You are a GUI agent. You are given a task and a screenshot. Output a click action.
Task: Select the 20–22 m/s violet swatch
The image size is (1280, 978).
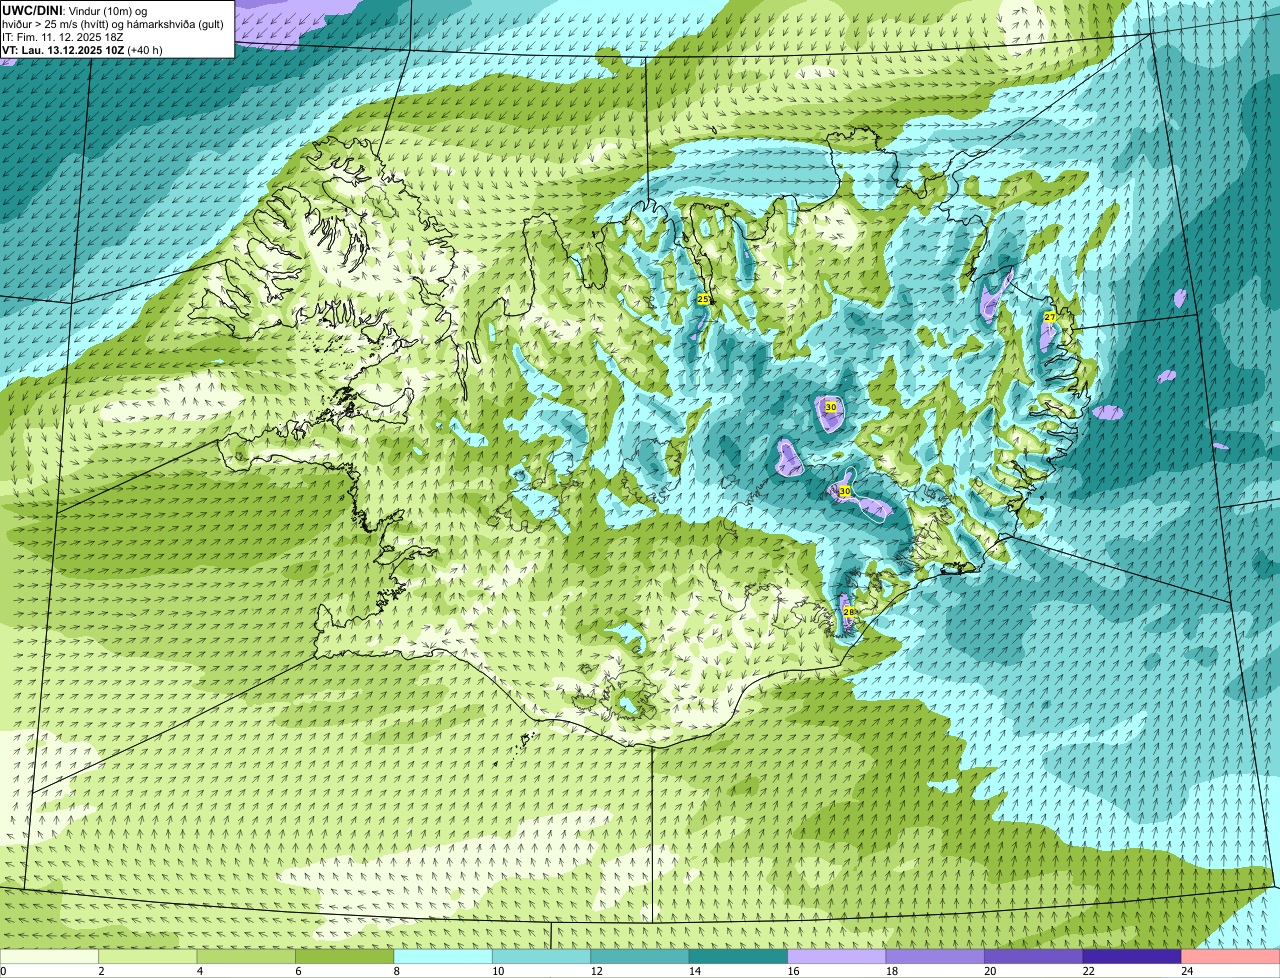click(x=1034, y=957)
